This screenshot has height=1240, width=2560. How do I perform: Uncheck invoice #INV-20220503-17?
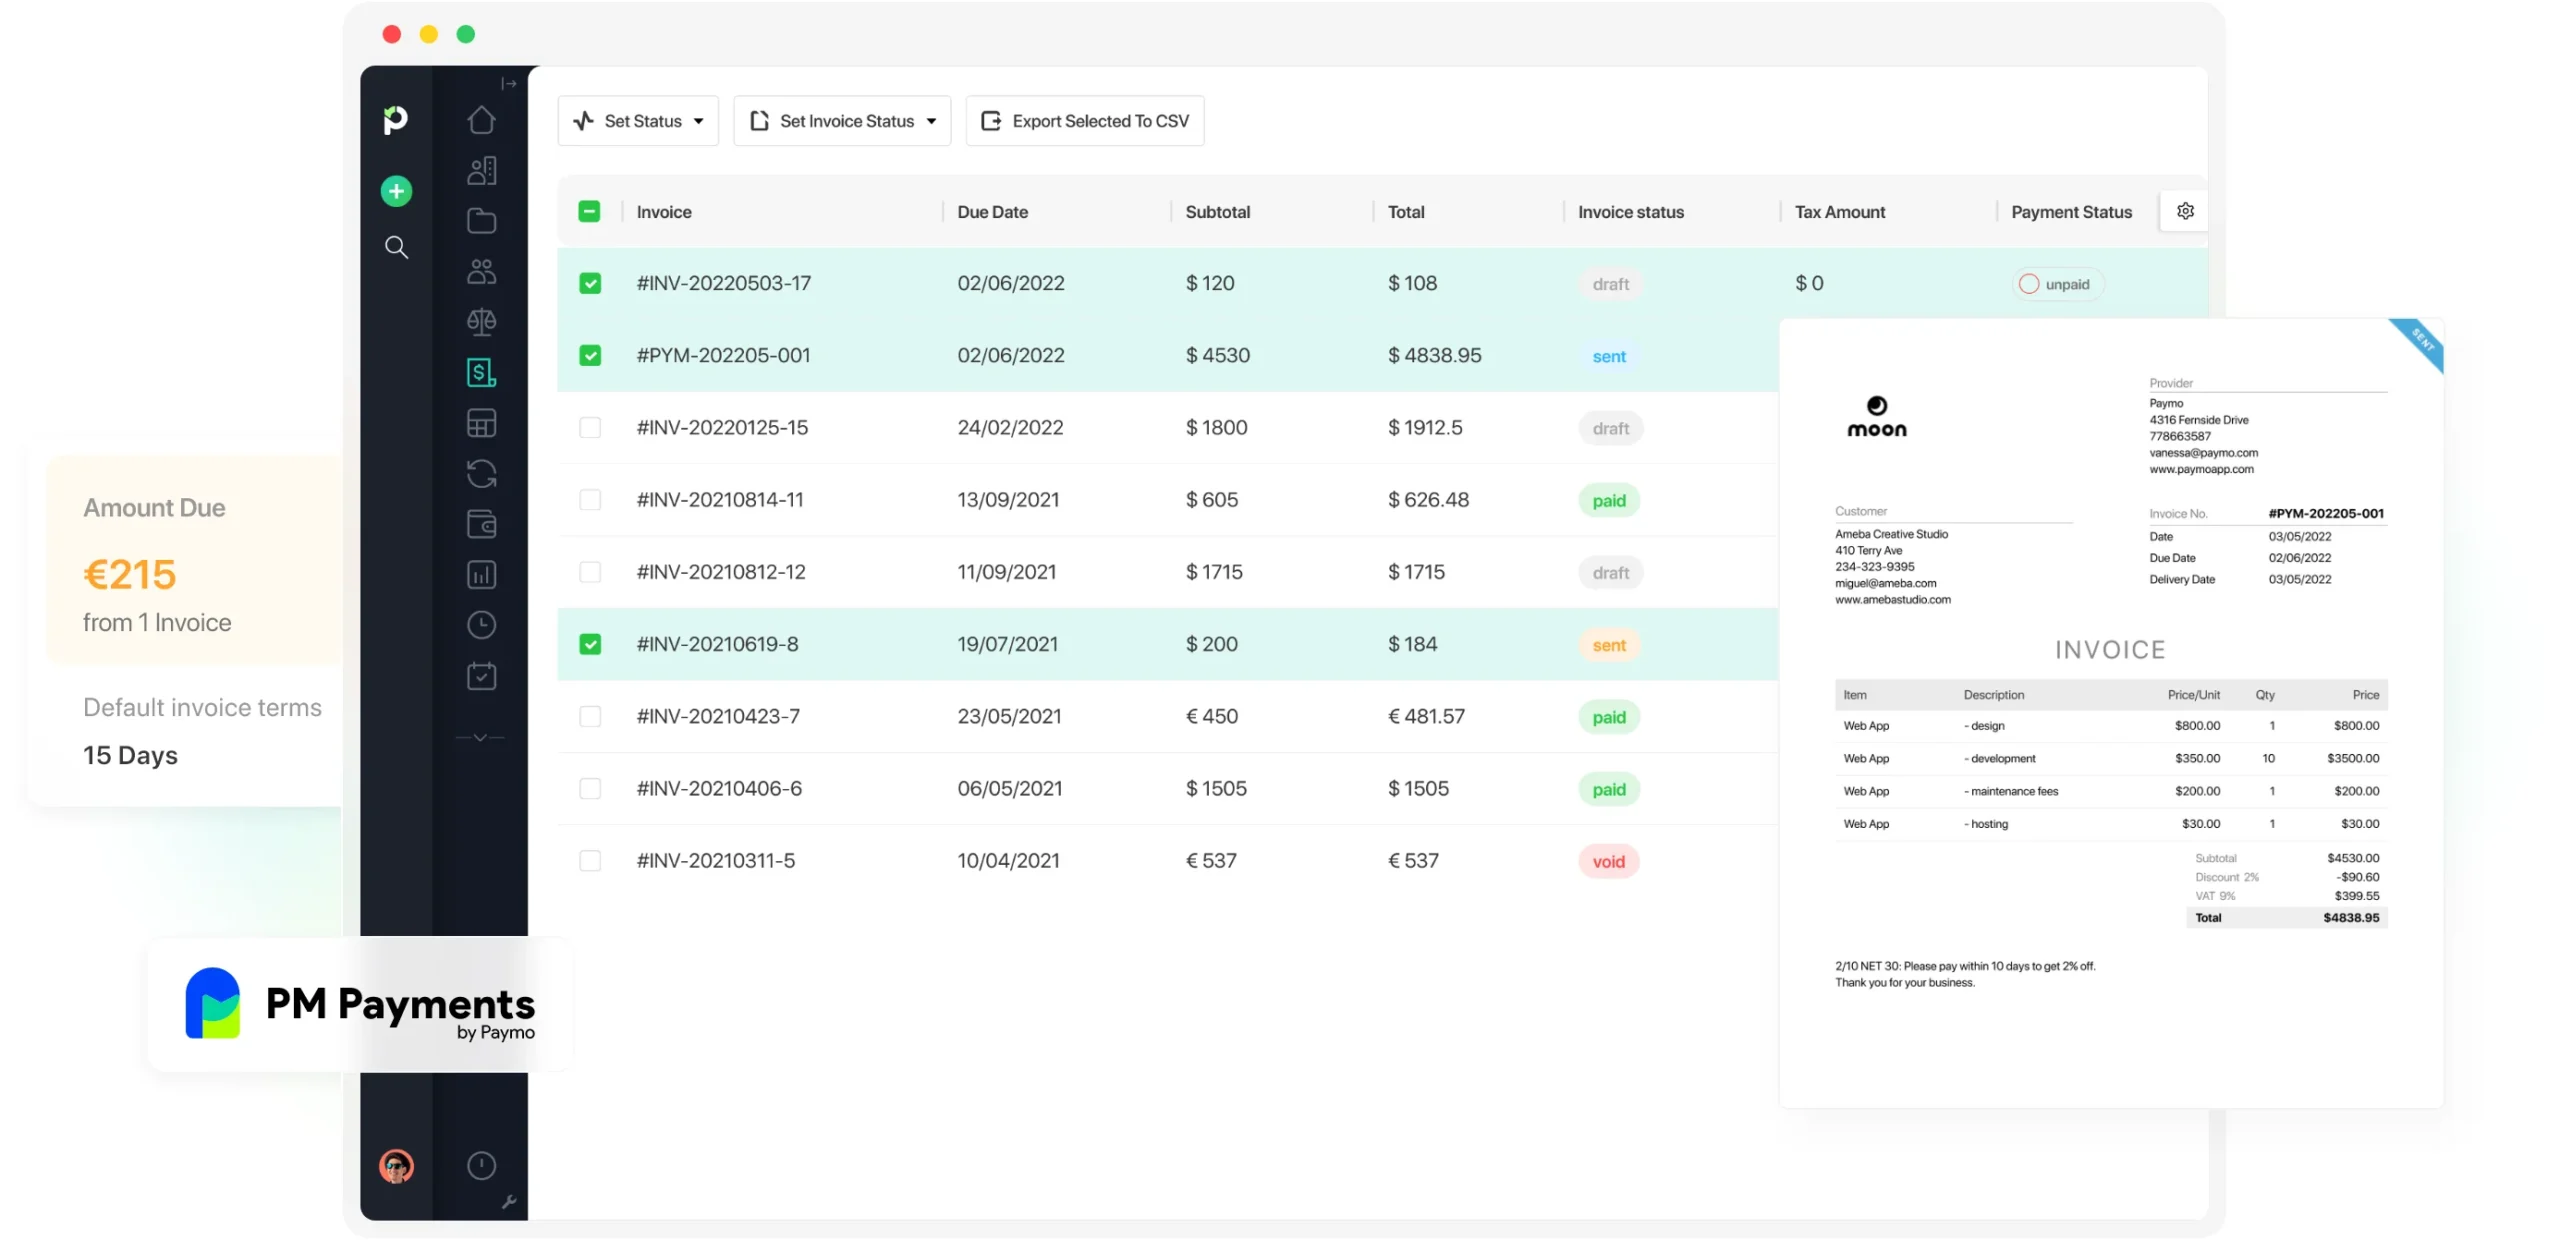(591, 283)
